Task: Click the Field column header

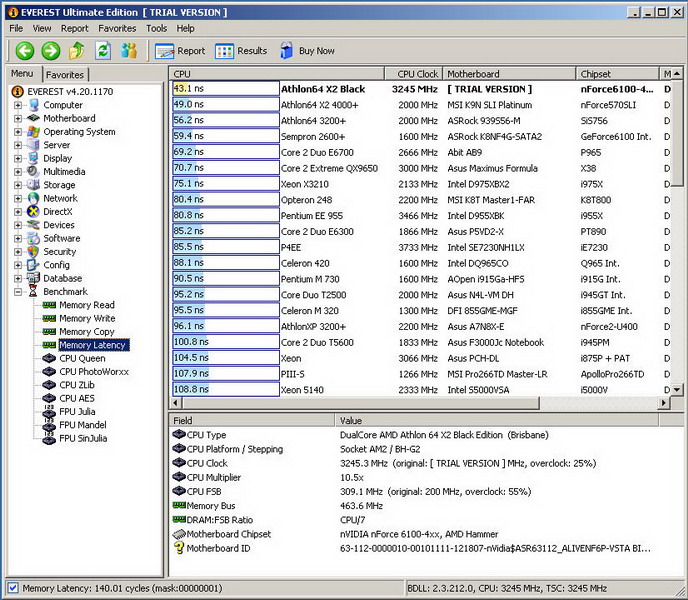Action: coord(252,420)
